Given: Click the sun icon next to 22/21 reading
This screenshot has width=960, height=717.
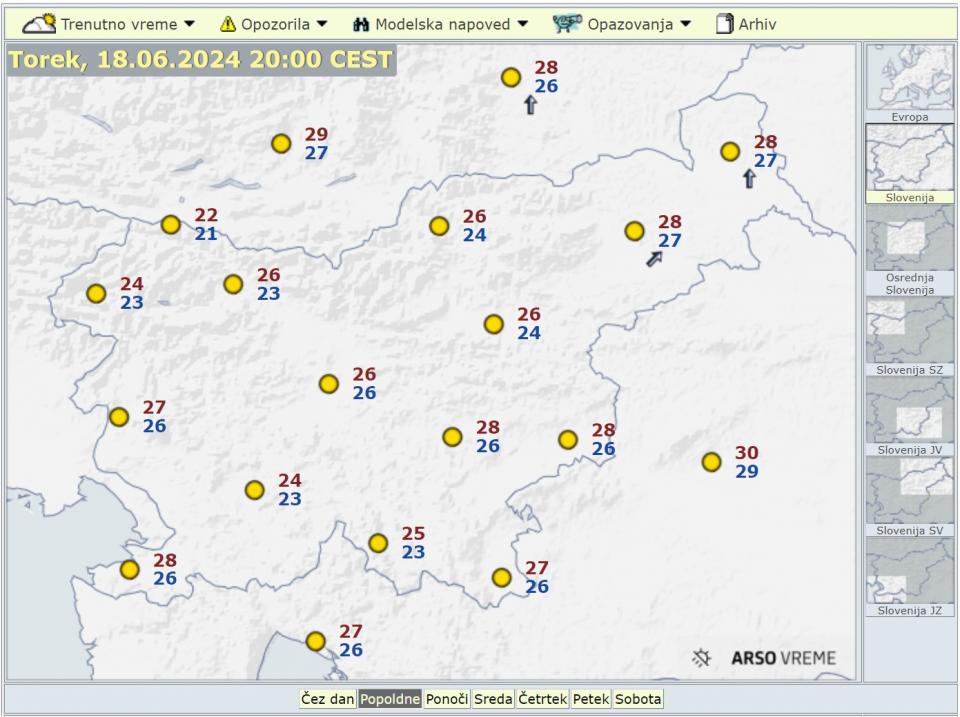Looking at the screenshot, I should (171, 225).
